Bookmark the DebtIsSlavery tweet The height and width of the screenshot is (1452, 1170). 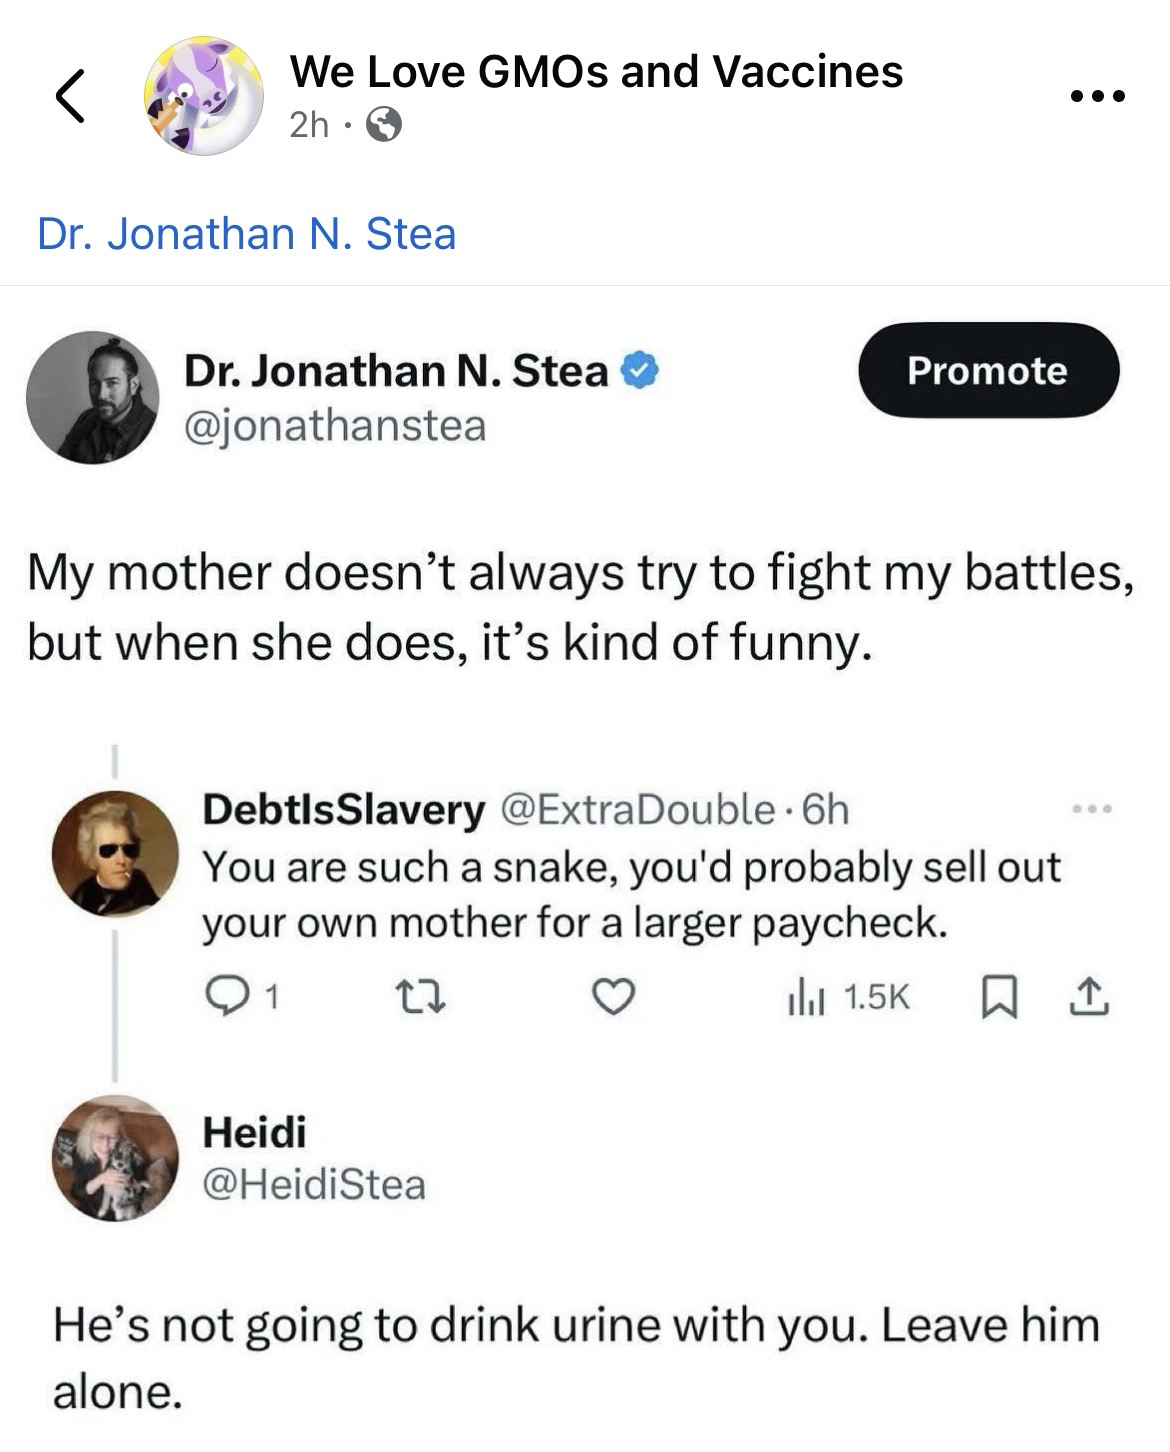[x=999, y=998]
